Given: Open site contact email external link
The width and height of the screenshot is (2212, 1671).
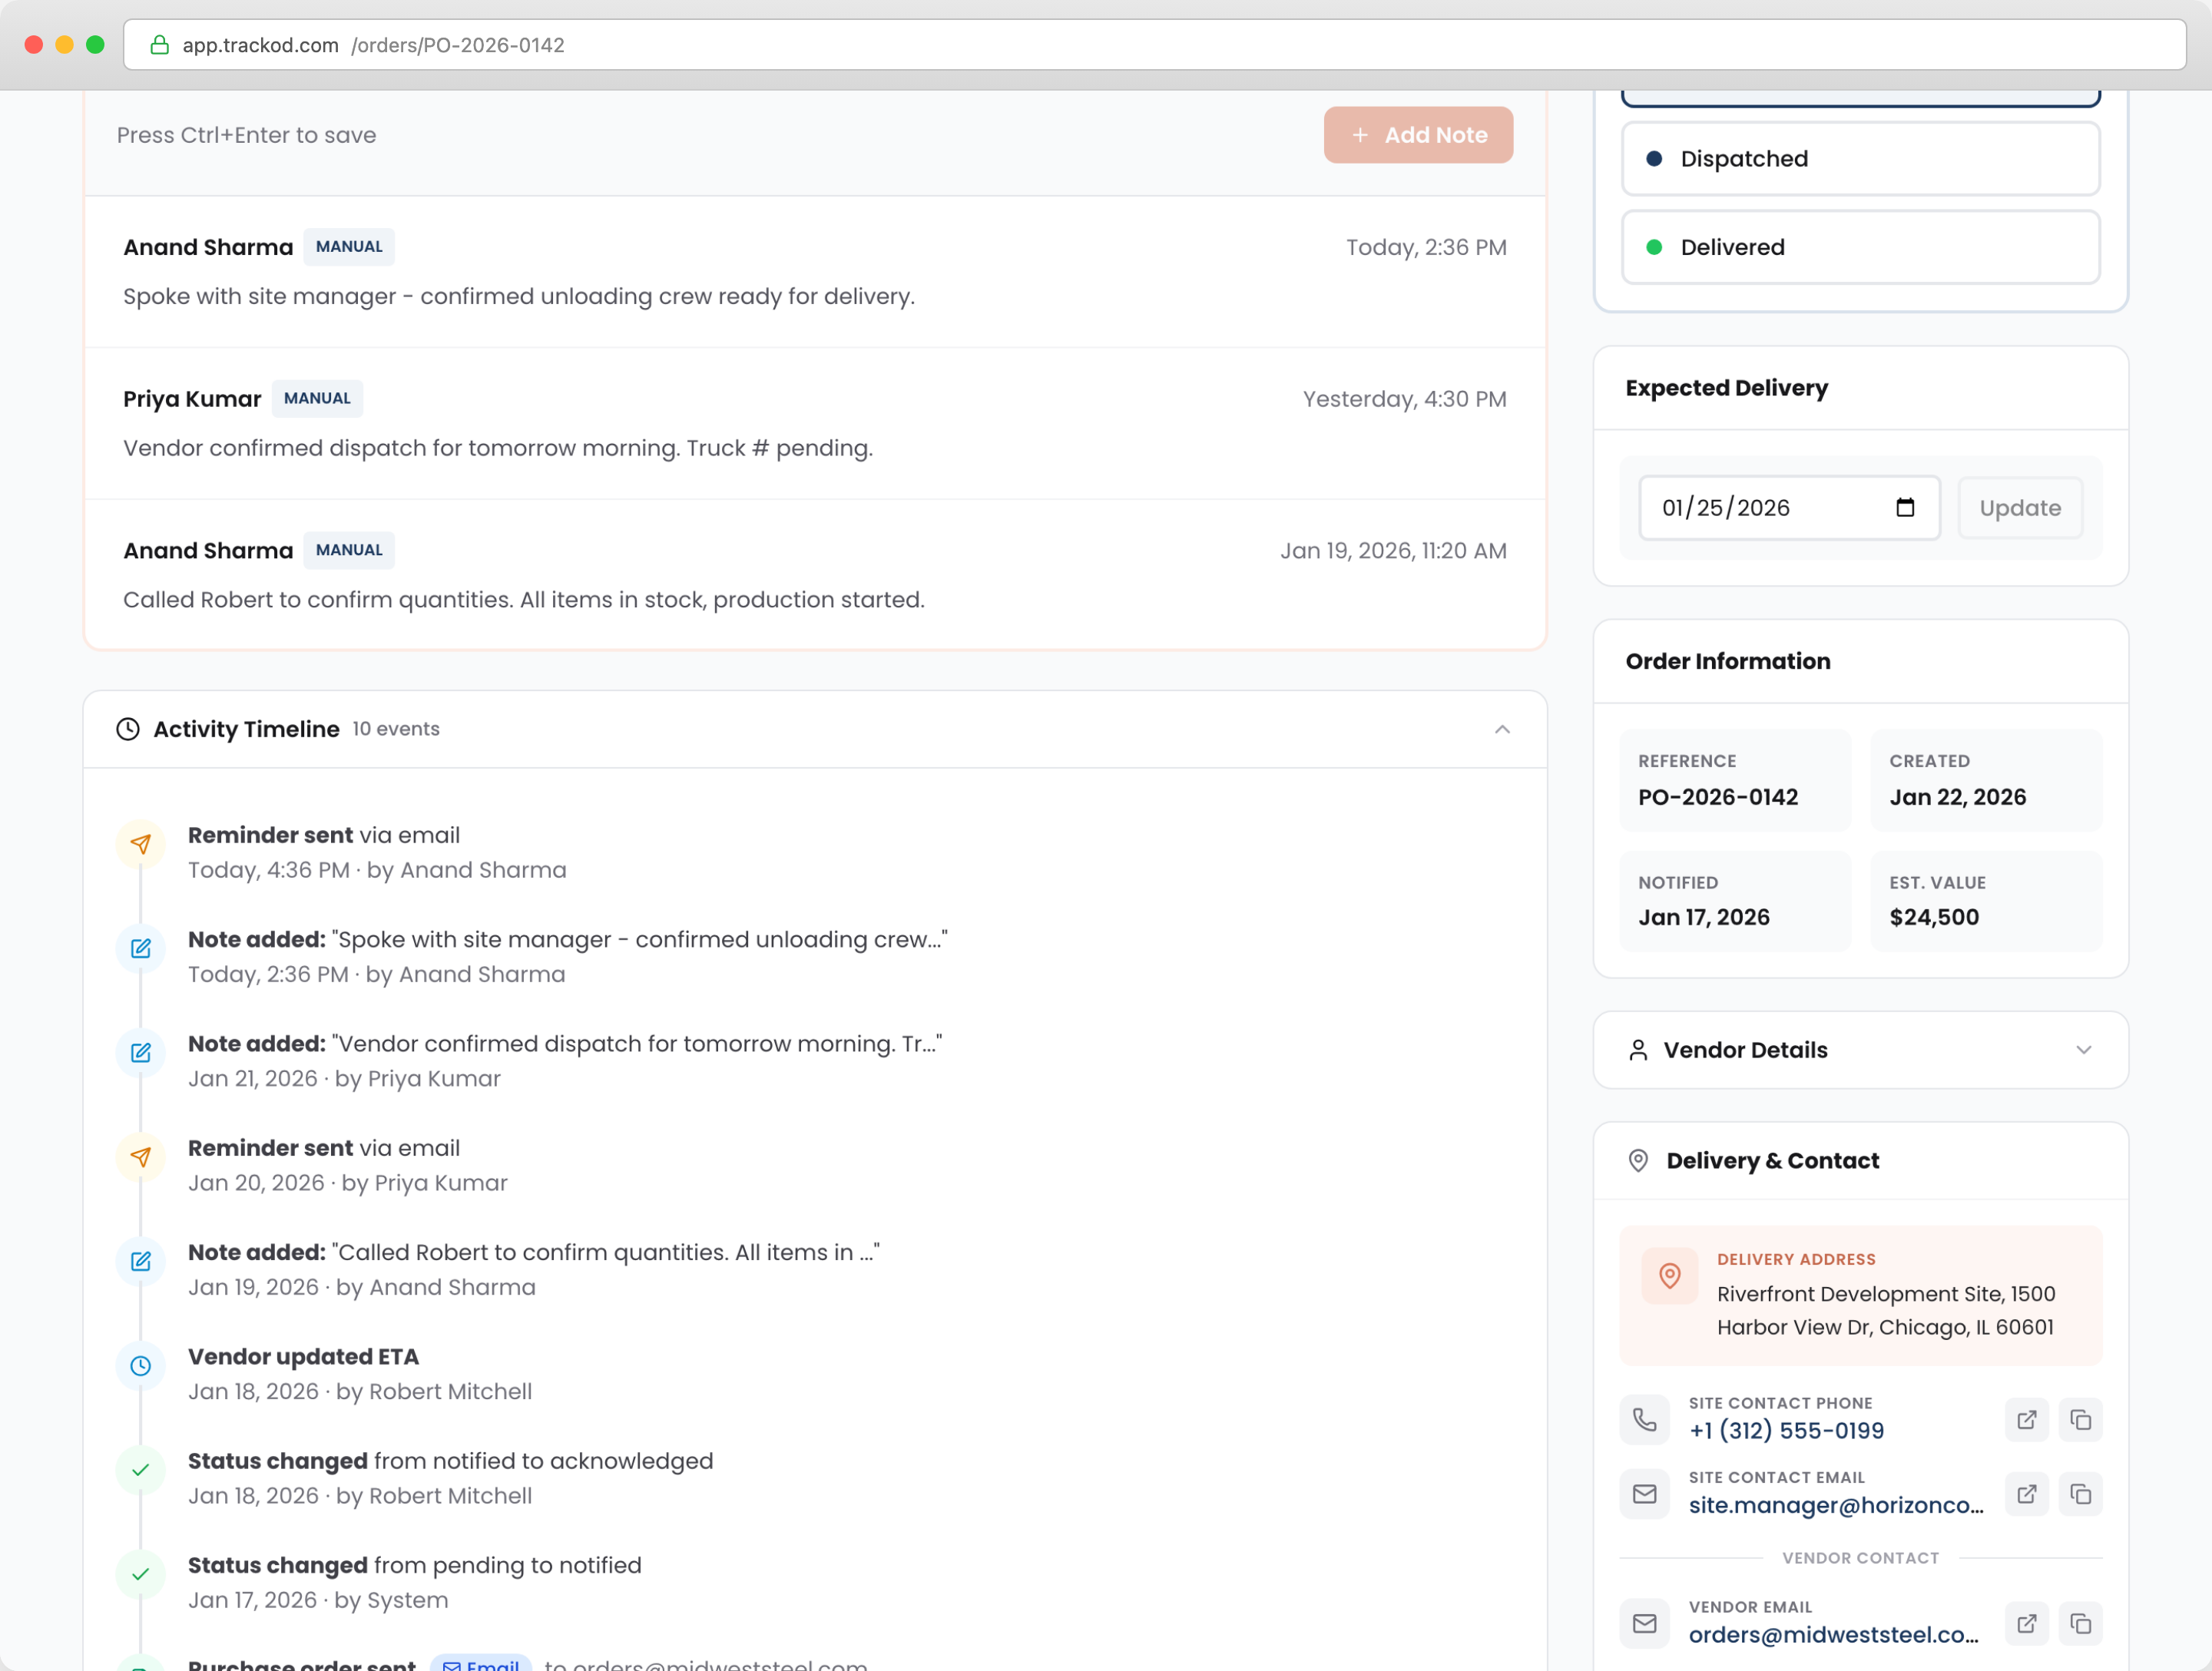Looking at the screenshot, I should coord(2027,1494).
